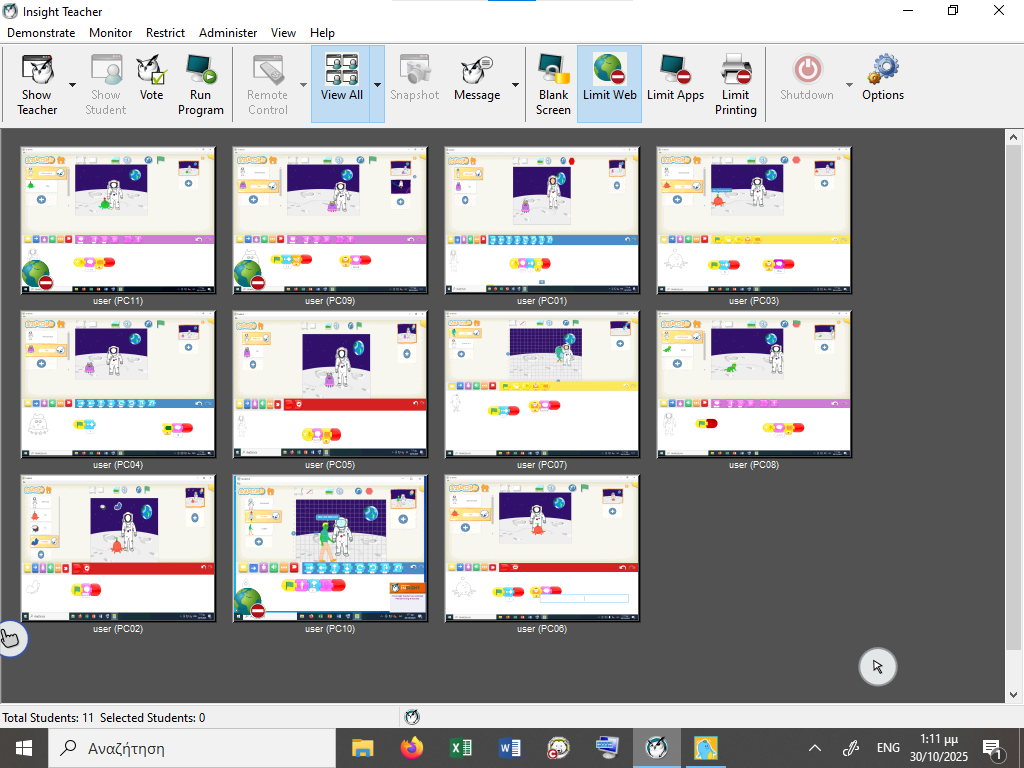Click the vertical scrollbar in thumbnail view
The image size is (1024, 768).
[1013, 400]
